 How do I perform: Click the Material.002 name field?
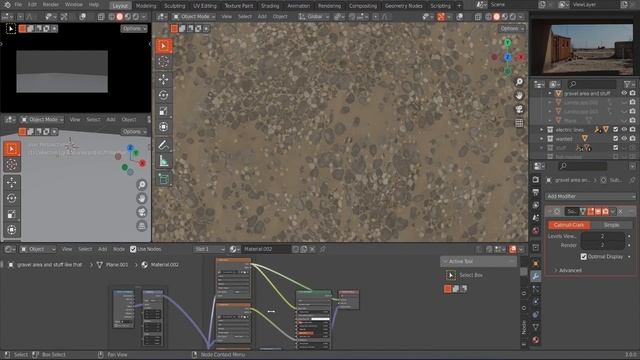pos(266,249)
